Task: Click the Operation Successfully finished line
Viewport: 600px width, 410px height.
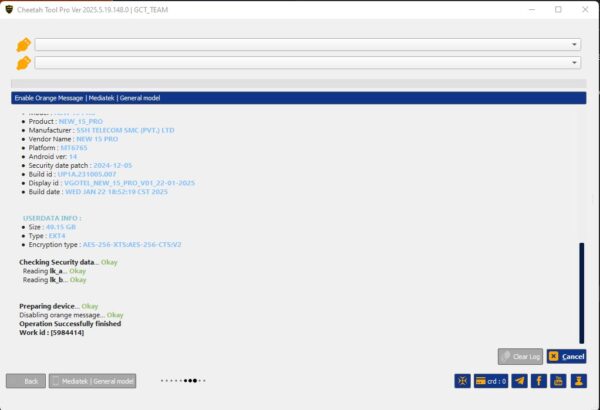Action: (x=70, y=324)
